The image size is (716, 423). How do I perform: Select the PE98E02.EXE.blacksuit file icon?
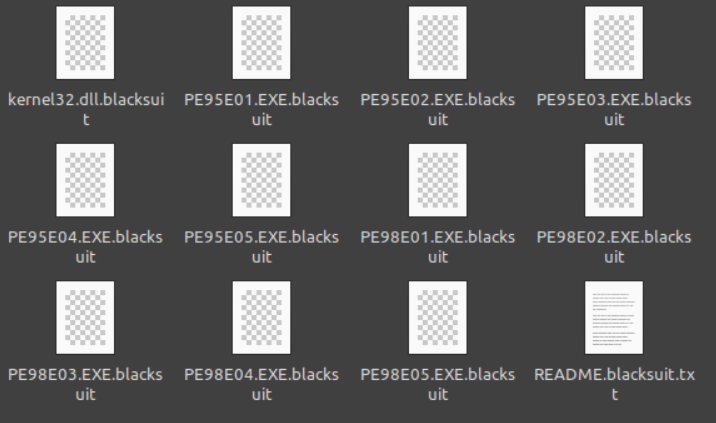[614, 180]
